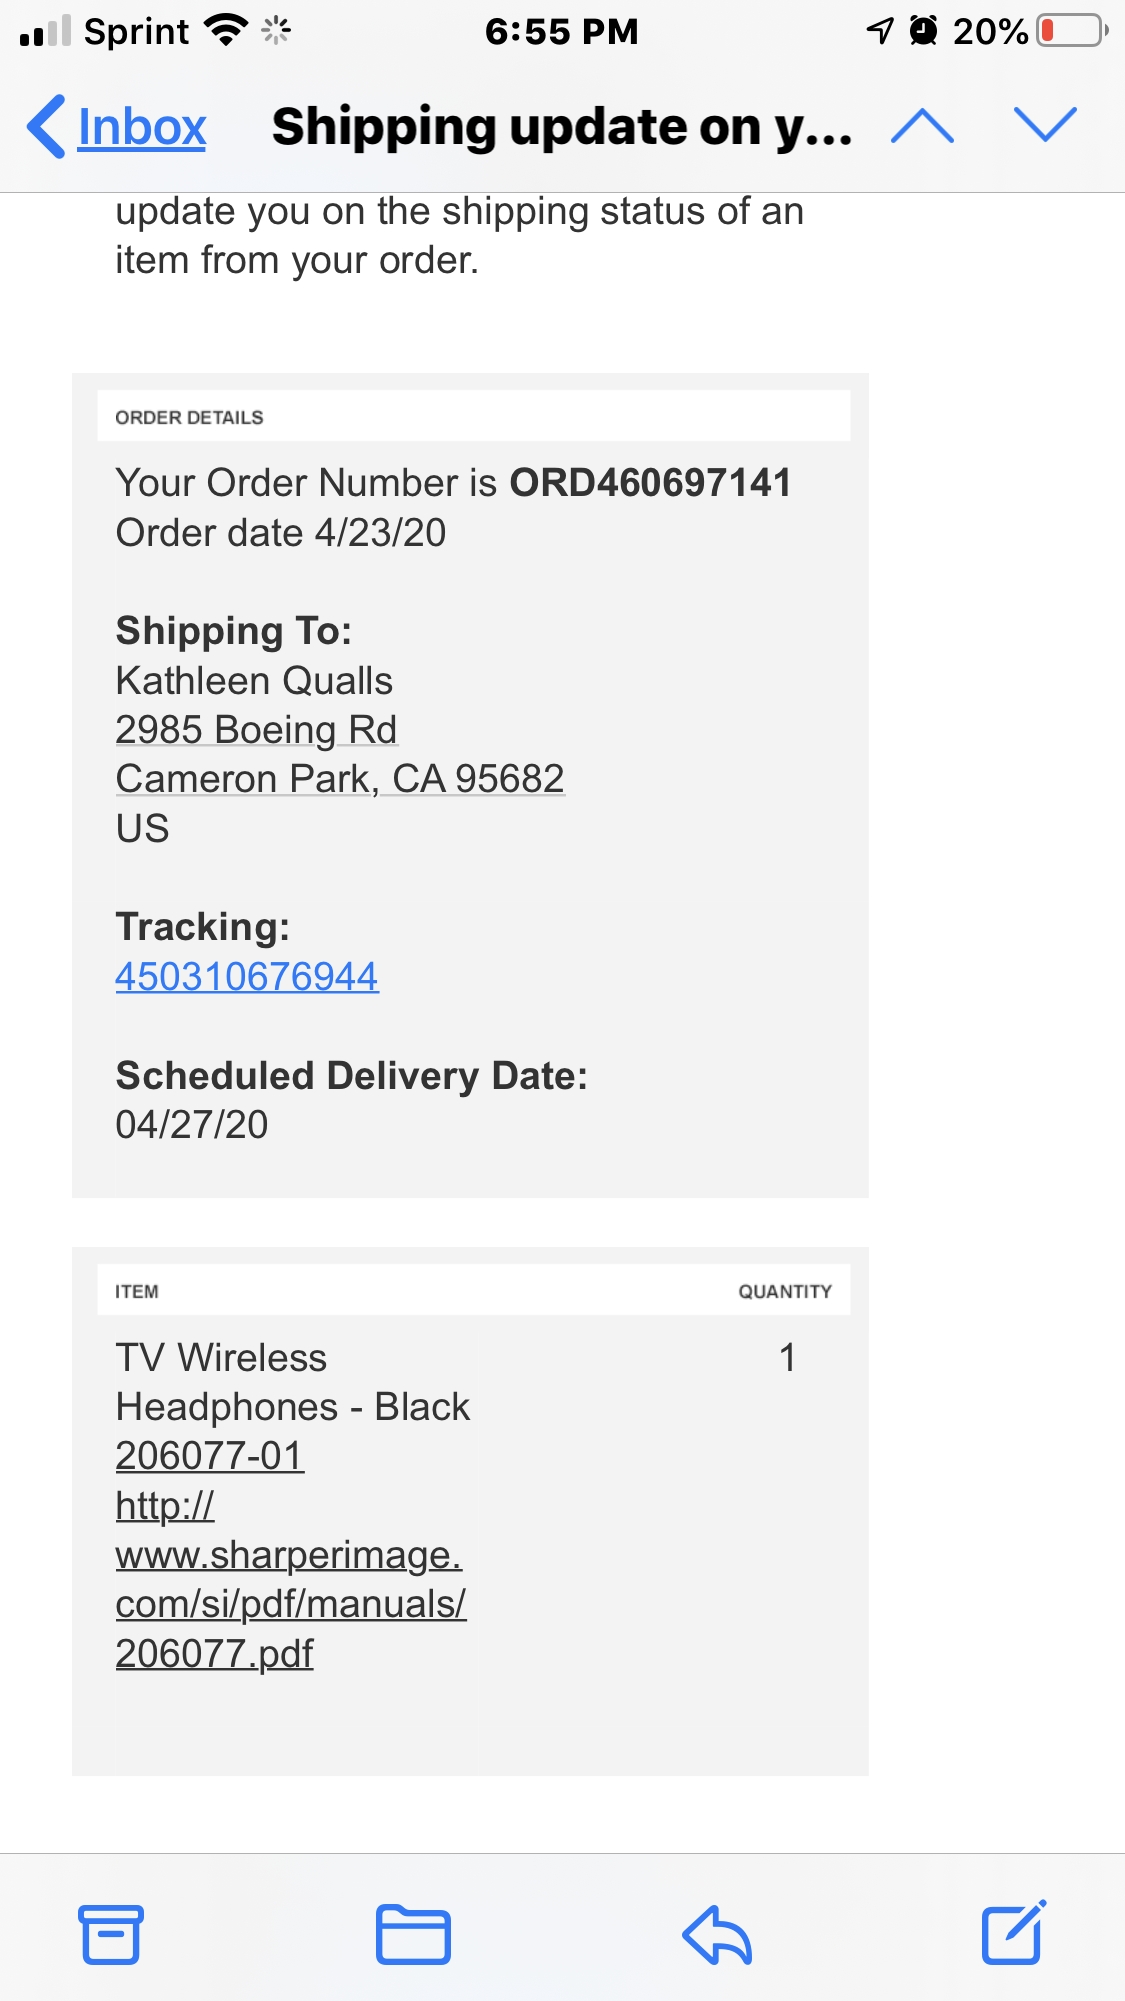The image size is (1125, 2001).
Task: Tap the 6:55 PM status bar clock
Action: tap(561, 31)
